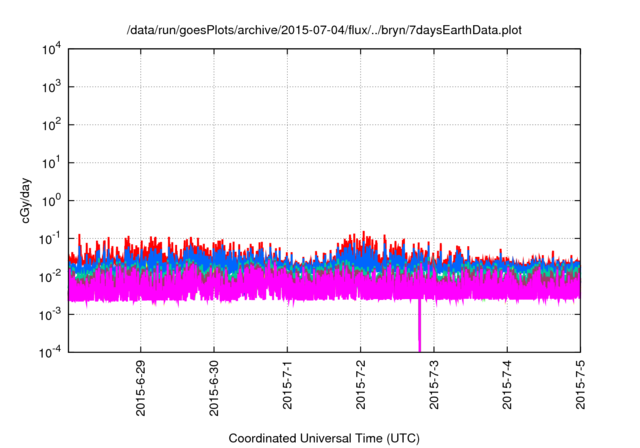
Task: Click the red peak near 2015-7-2
Action: pyautogui.click(x=364, y=235)
